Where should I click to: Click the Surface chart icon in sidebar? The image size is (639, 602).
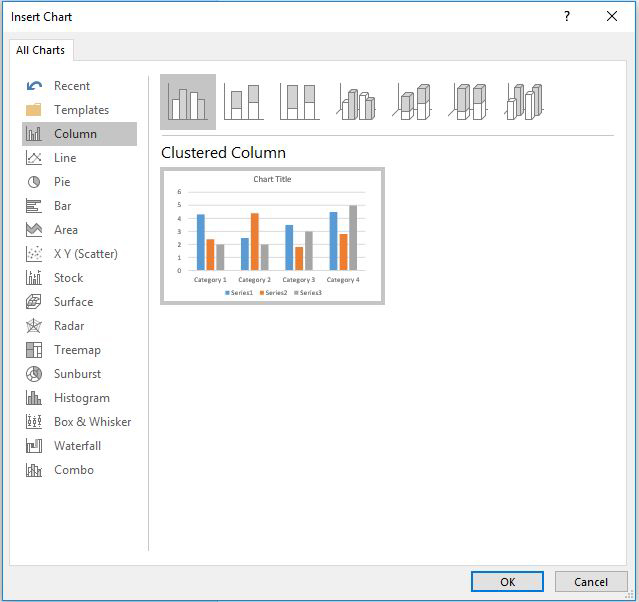34,302
